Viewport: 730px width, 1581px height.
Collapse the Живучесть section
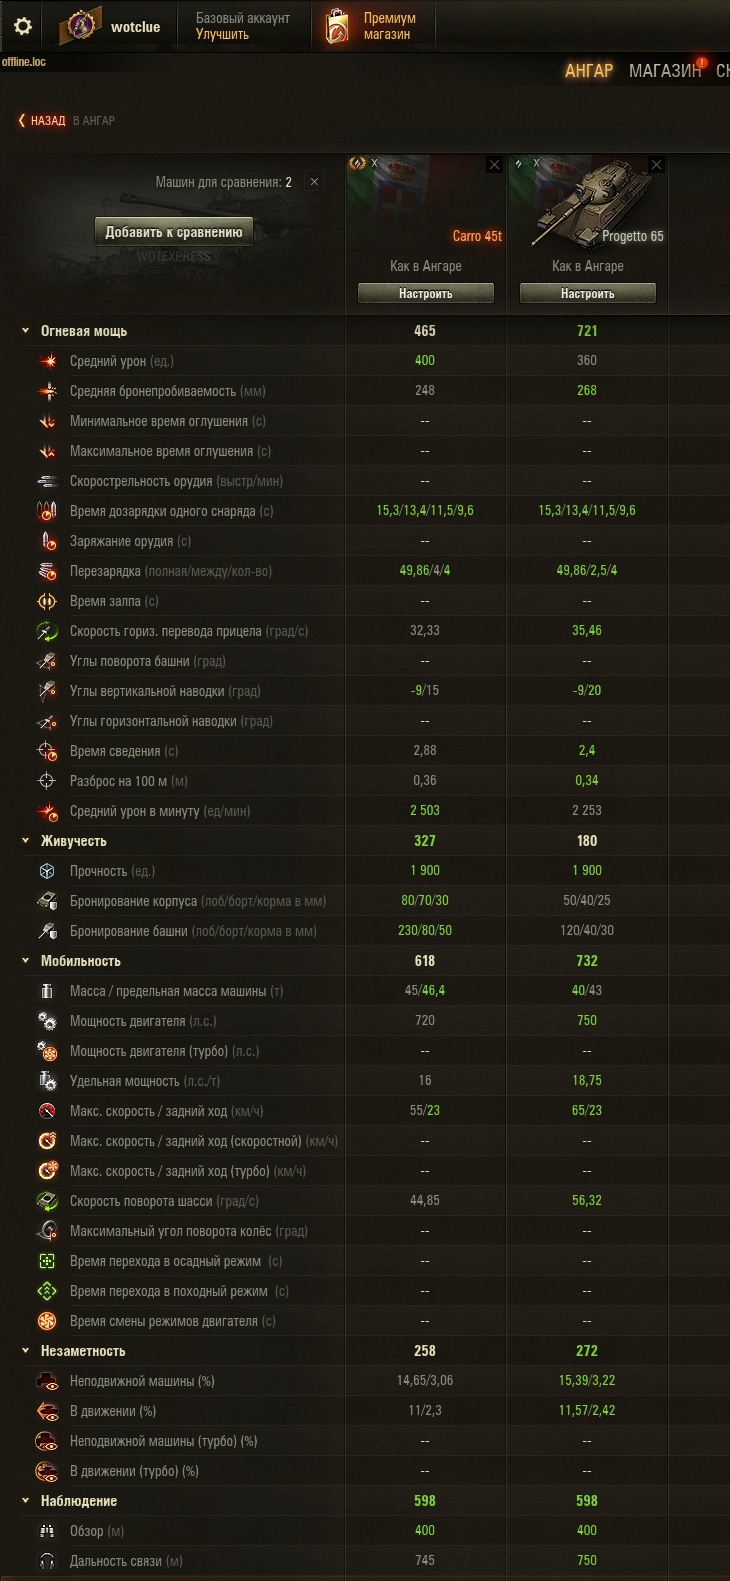pos(26,841)
